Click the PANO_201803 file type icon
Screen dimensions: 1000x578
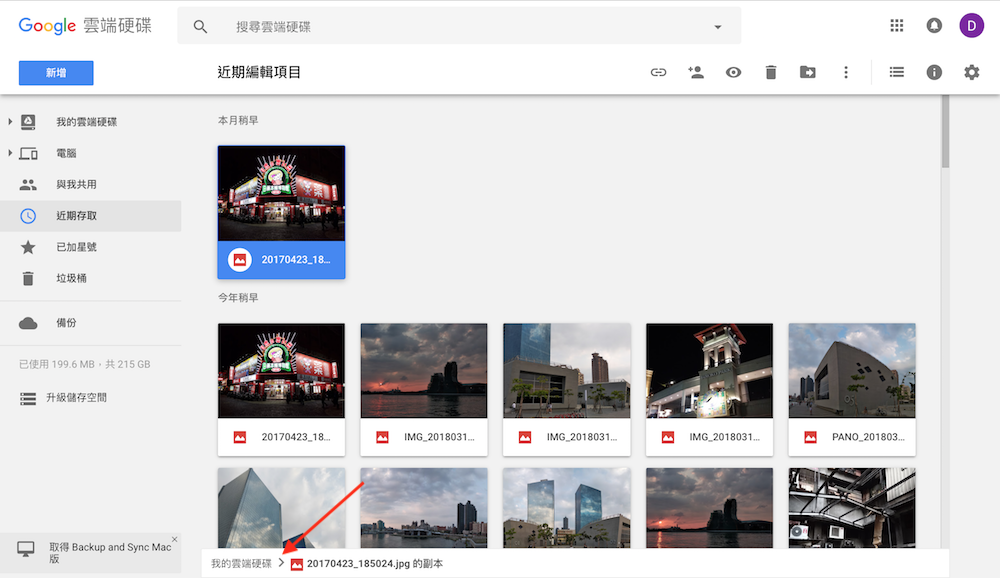click(810, 437)
